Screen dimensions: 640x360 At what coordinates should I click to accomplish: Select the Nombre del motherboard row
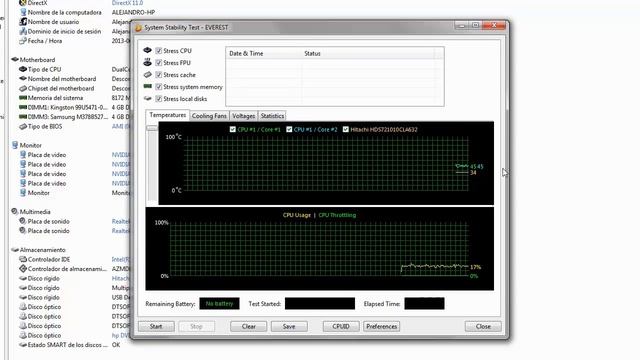tap(62, 79)
